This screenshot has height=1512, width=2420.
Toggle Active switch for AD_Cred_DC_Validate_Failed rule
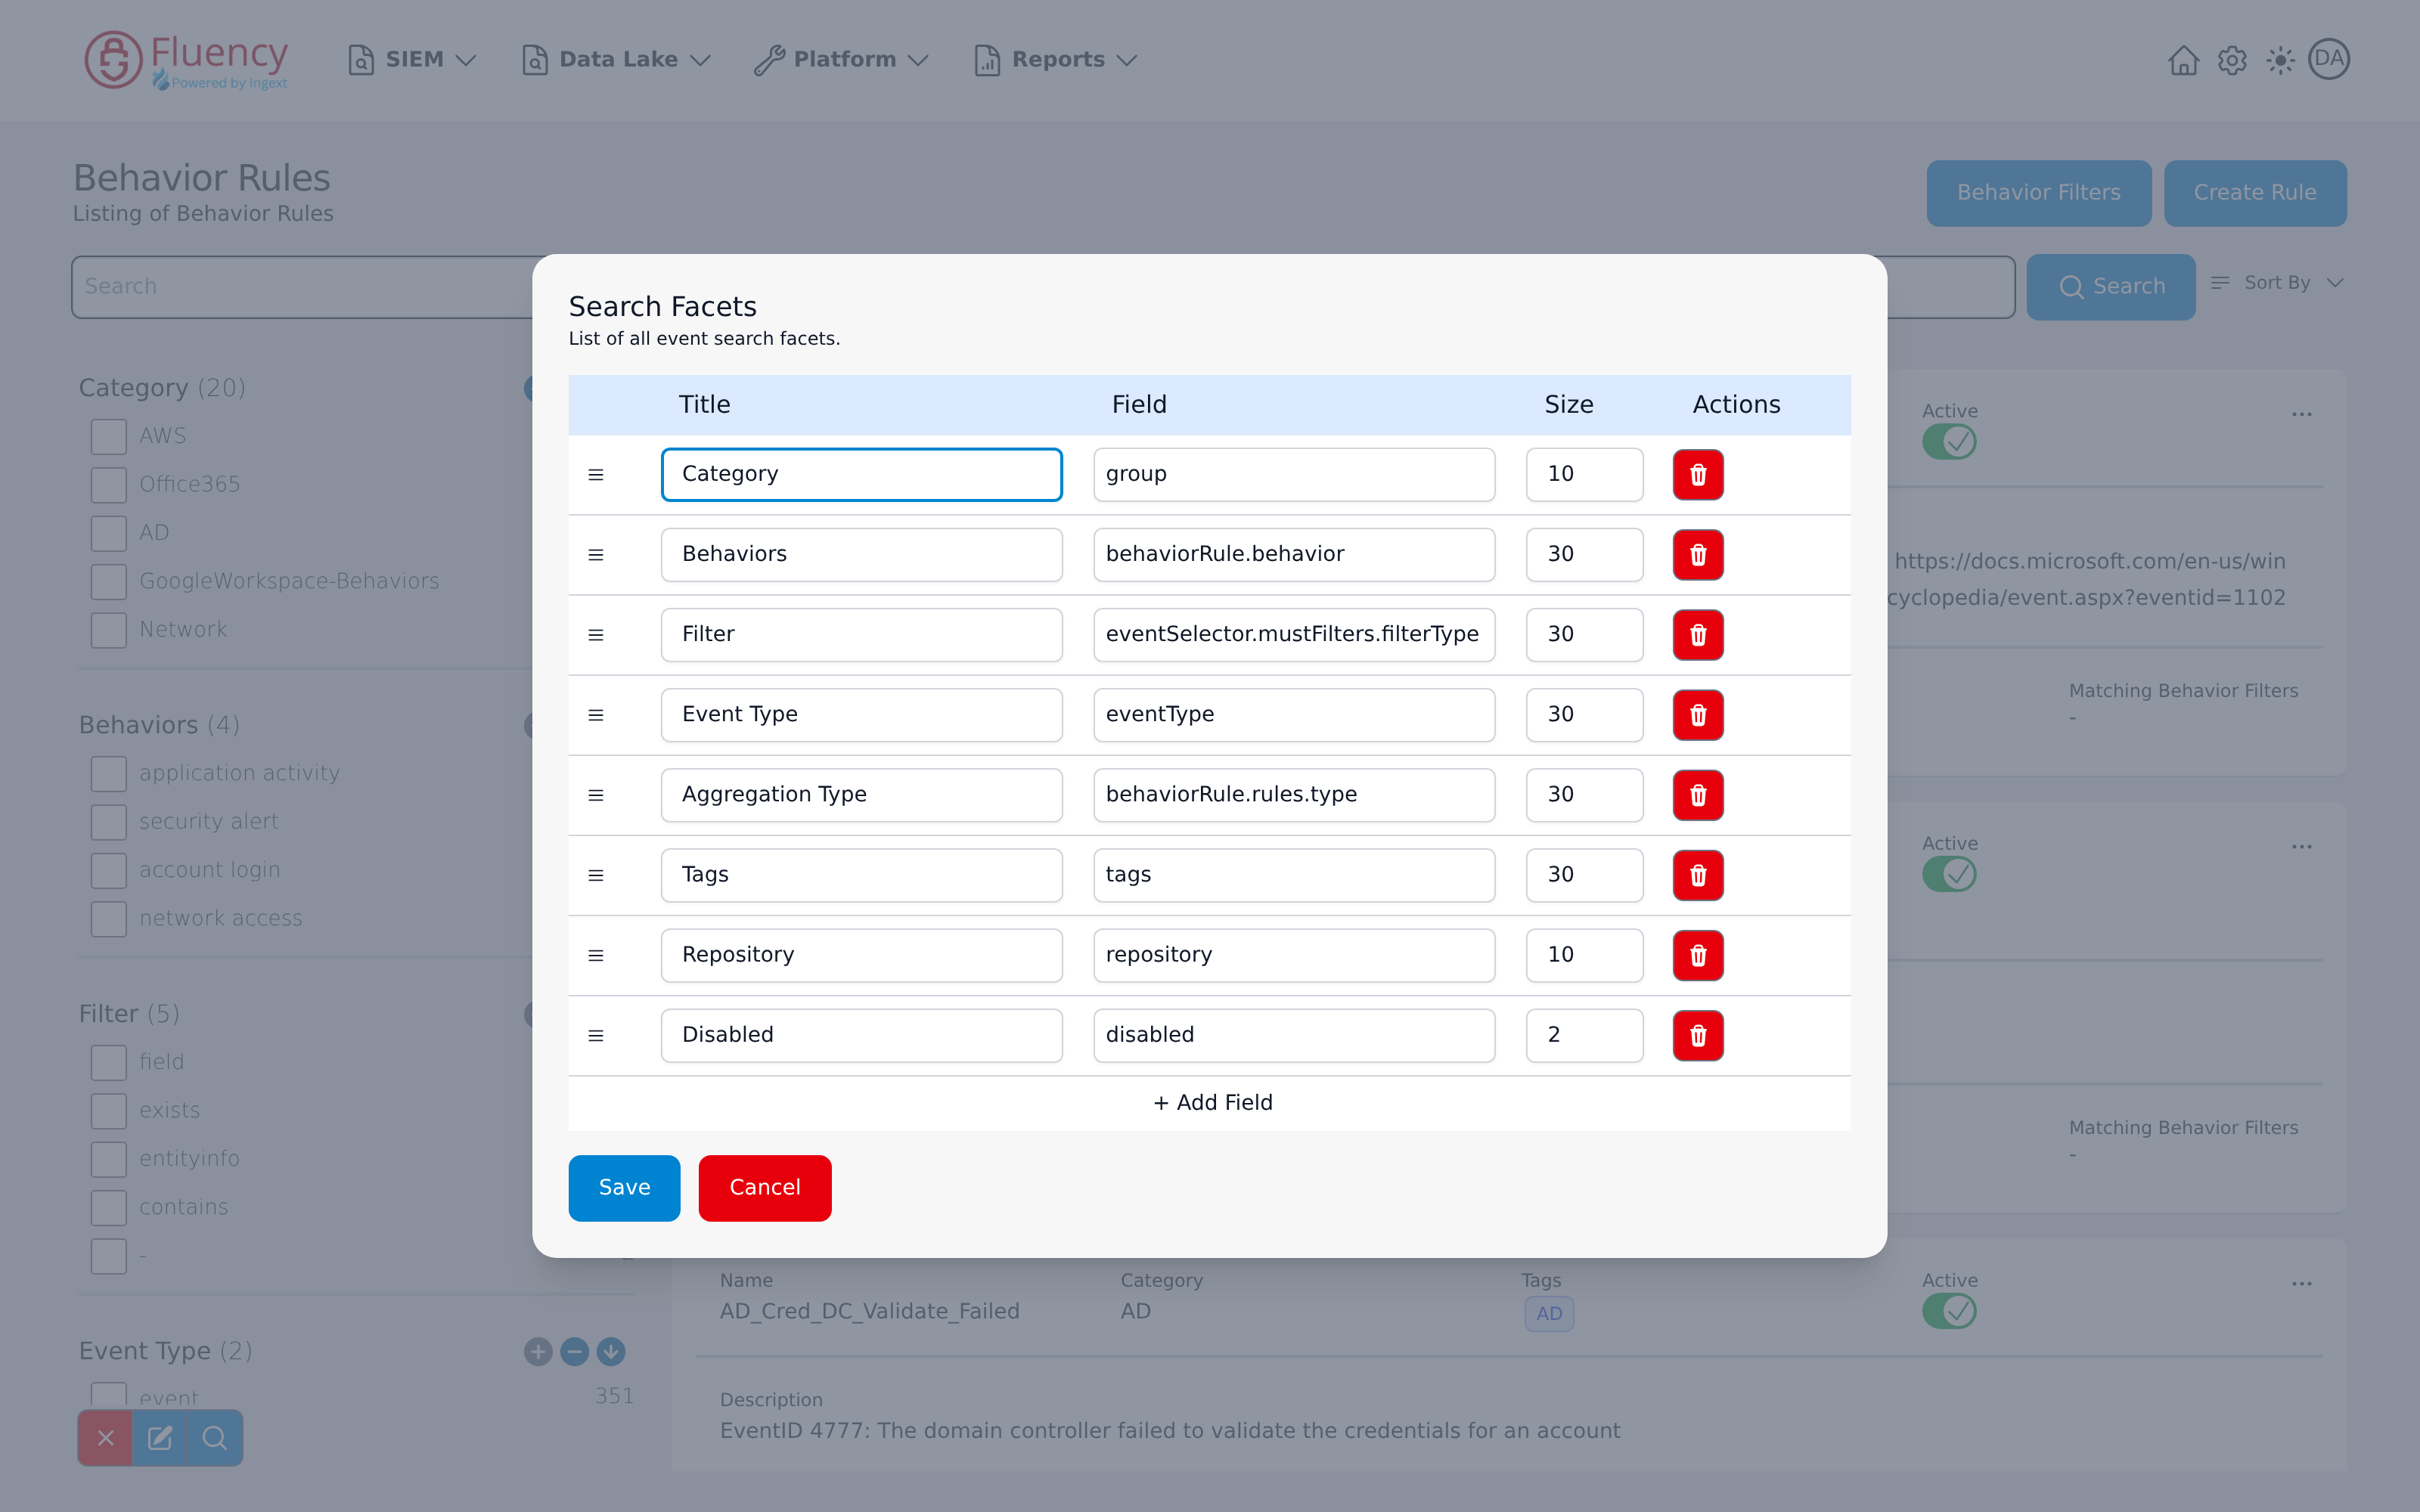(x=1949, y=1311)
